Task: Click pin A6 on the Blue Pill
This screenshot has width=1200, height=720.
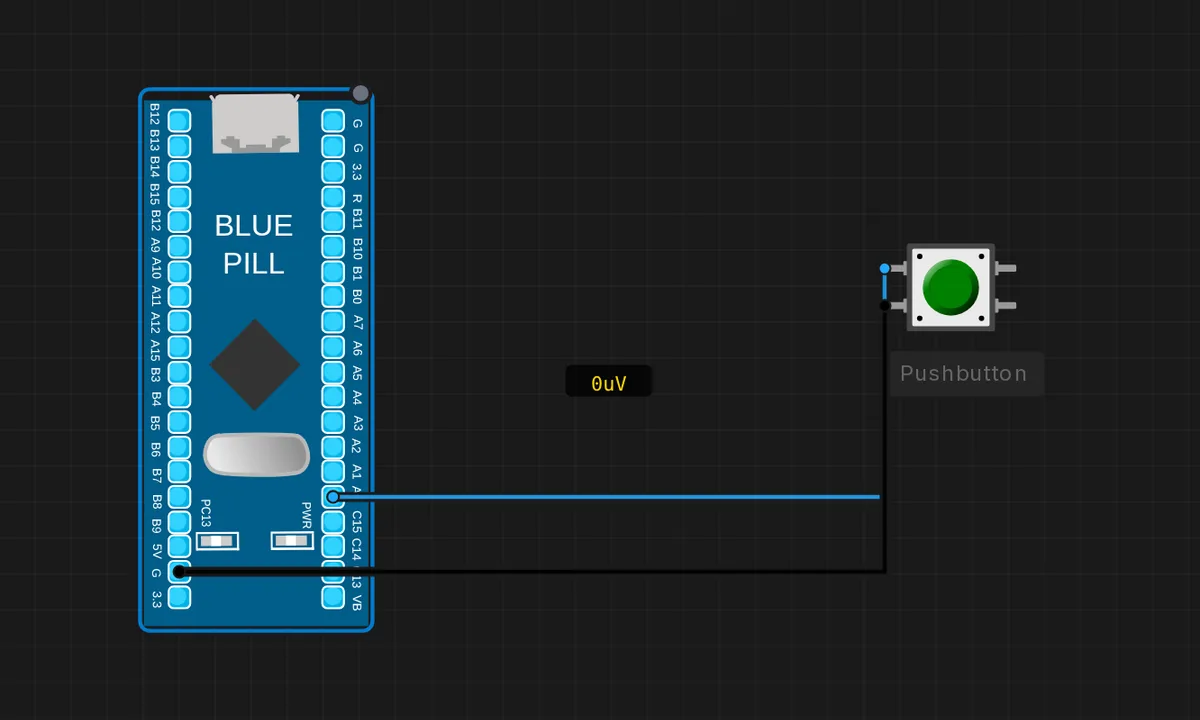Action: coord(333,347)
